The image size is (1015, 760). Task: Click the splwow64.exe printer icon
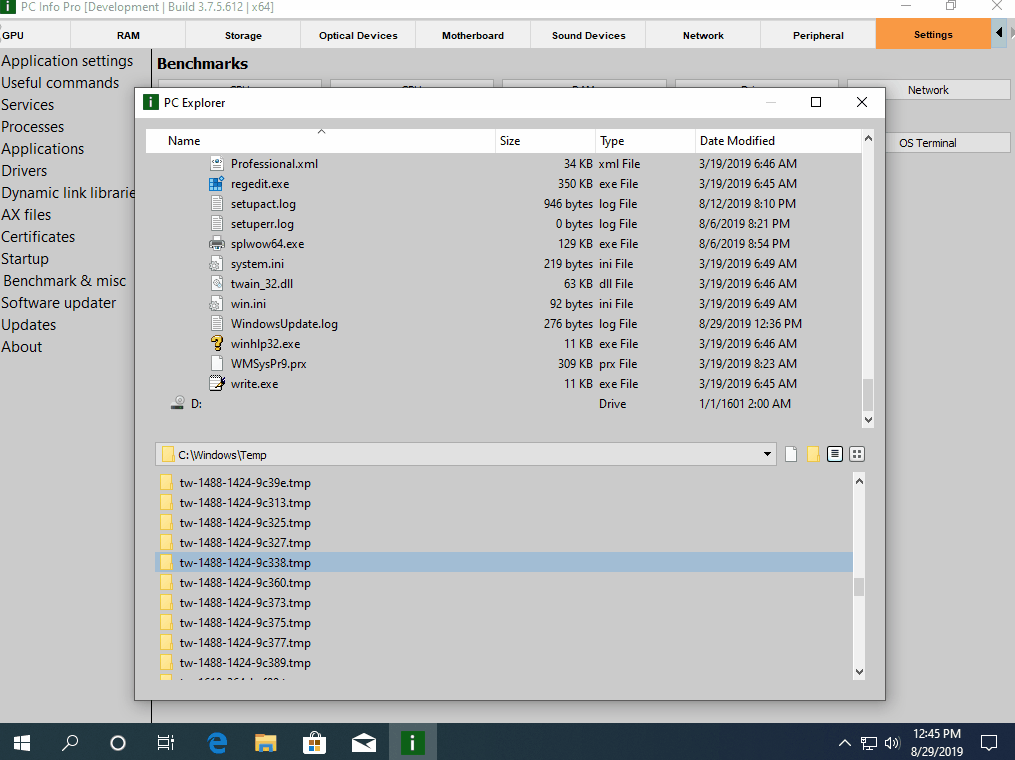tap(216, 243)
